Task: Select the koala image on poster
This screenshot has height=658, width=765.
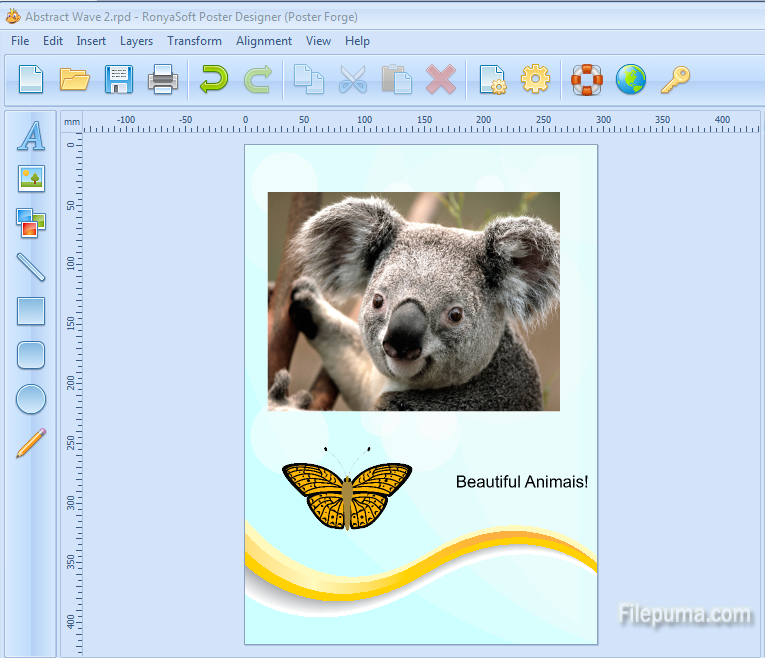Action: coord(413,301)
